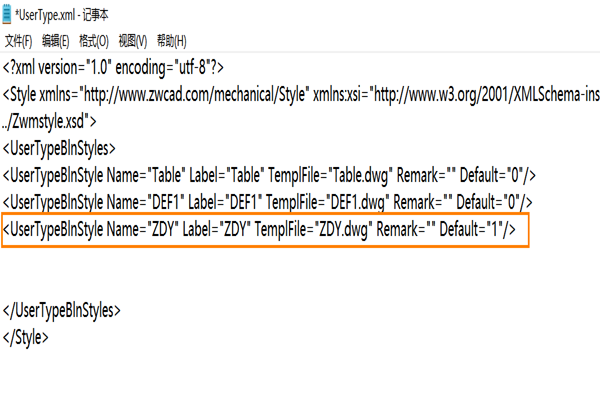Click Label="DEF1" attribute

point(225,202)
